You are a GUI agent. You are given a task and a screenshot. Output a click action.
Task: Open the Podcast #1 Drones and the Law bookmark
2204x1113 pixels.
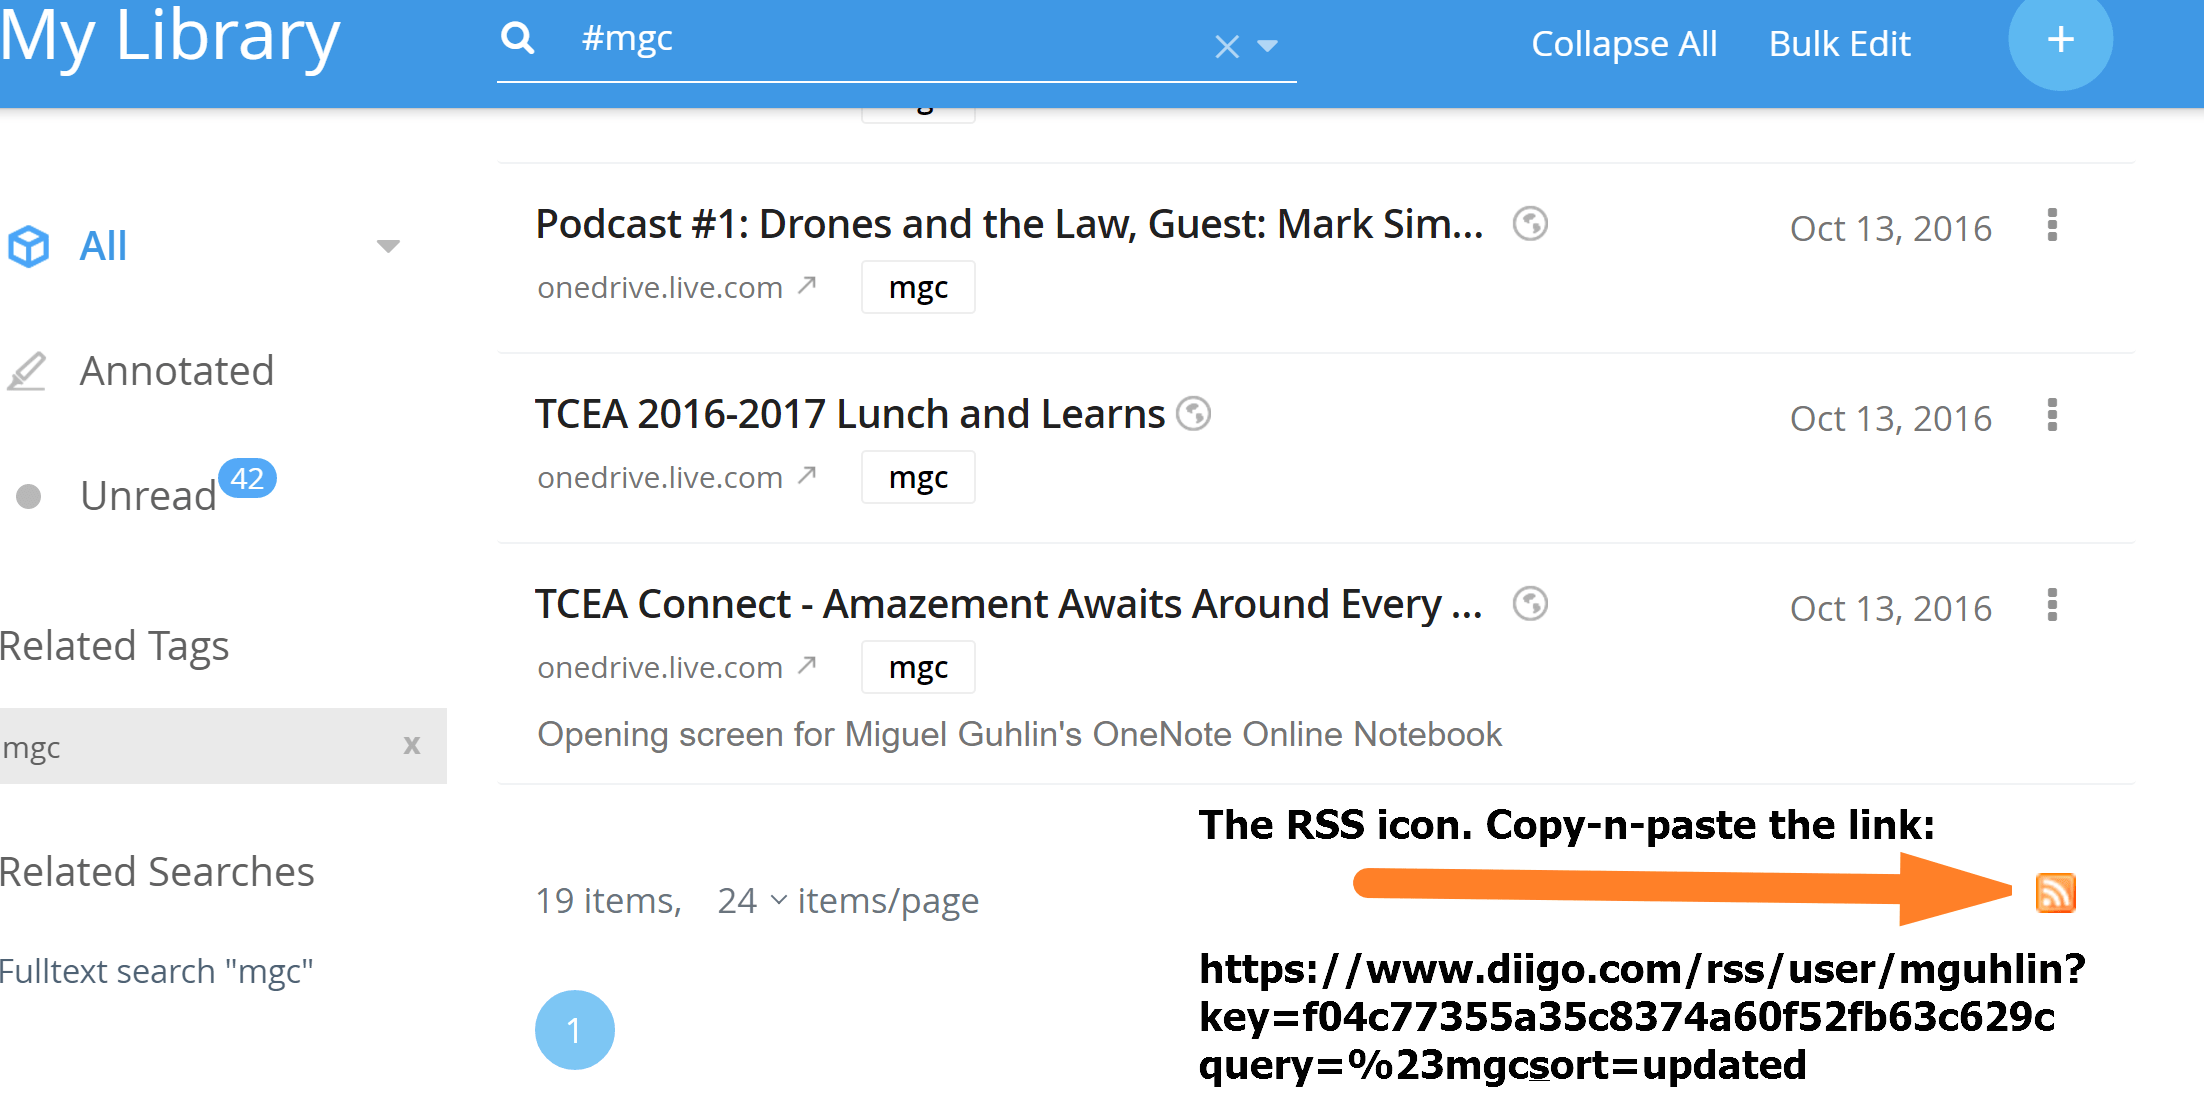point(1009,224)
